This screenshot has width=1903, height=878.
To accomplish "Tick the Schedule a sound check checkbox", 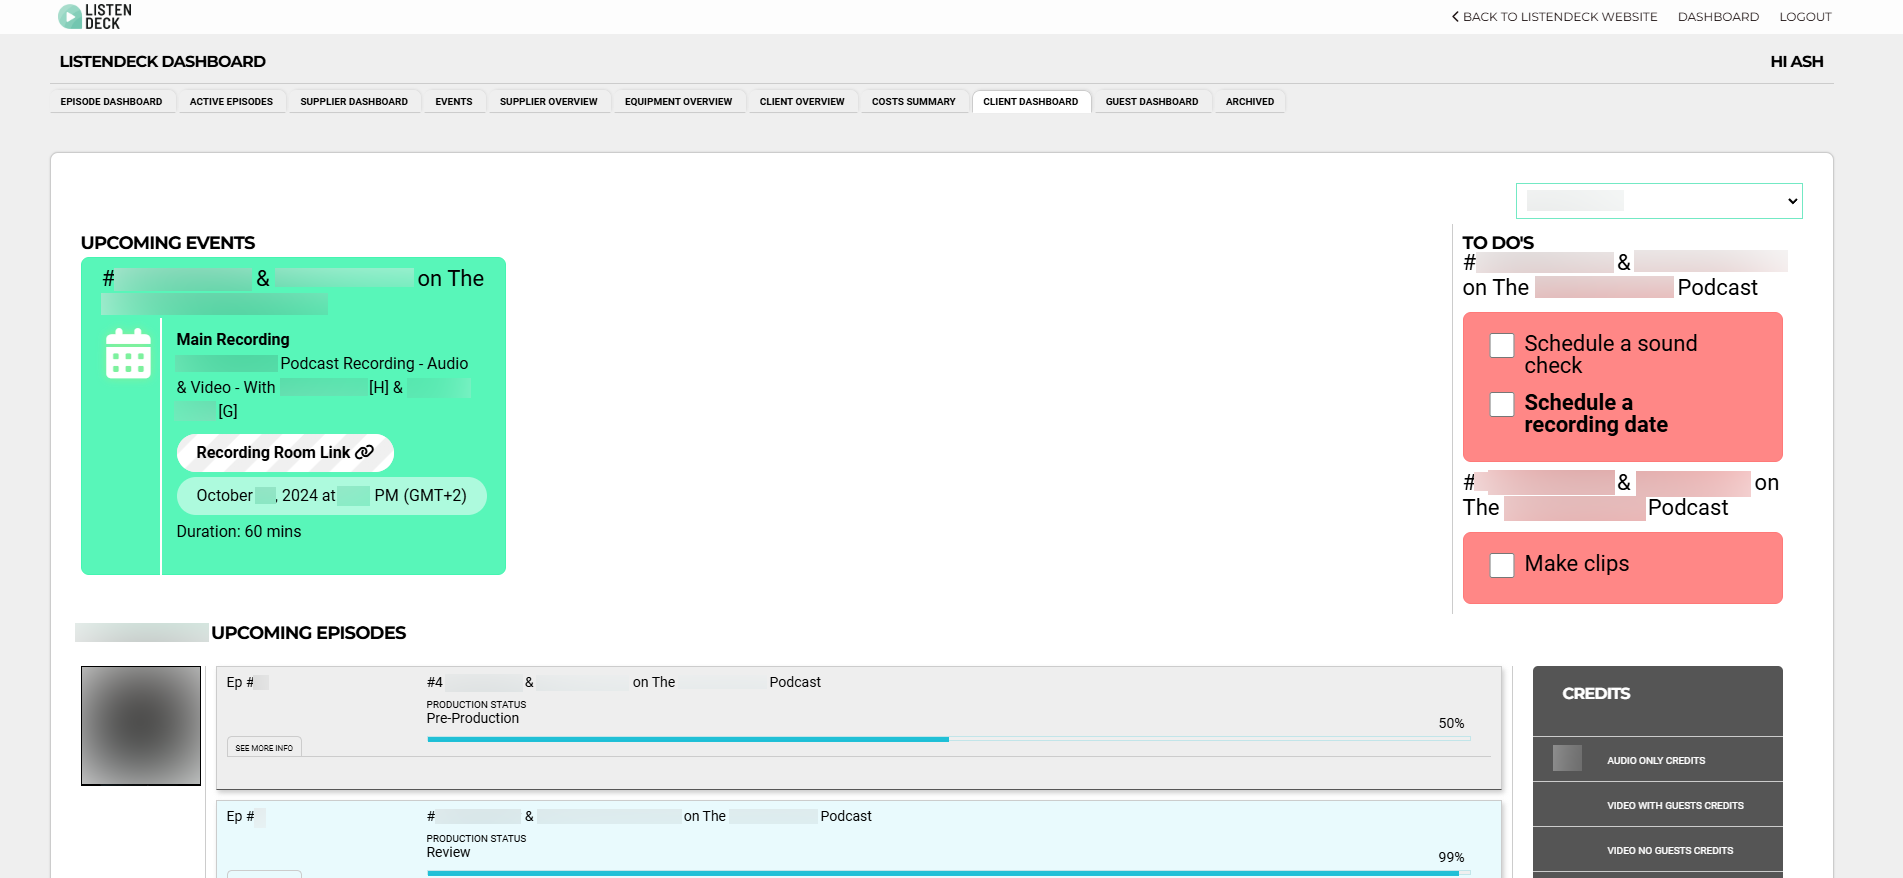I will pos(1501,346).
